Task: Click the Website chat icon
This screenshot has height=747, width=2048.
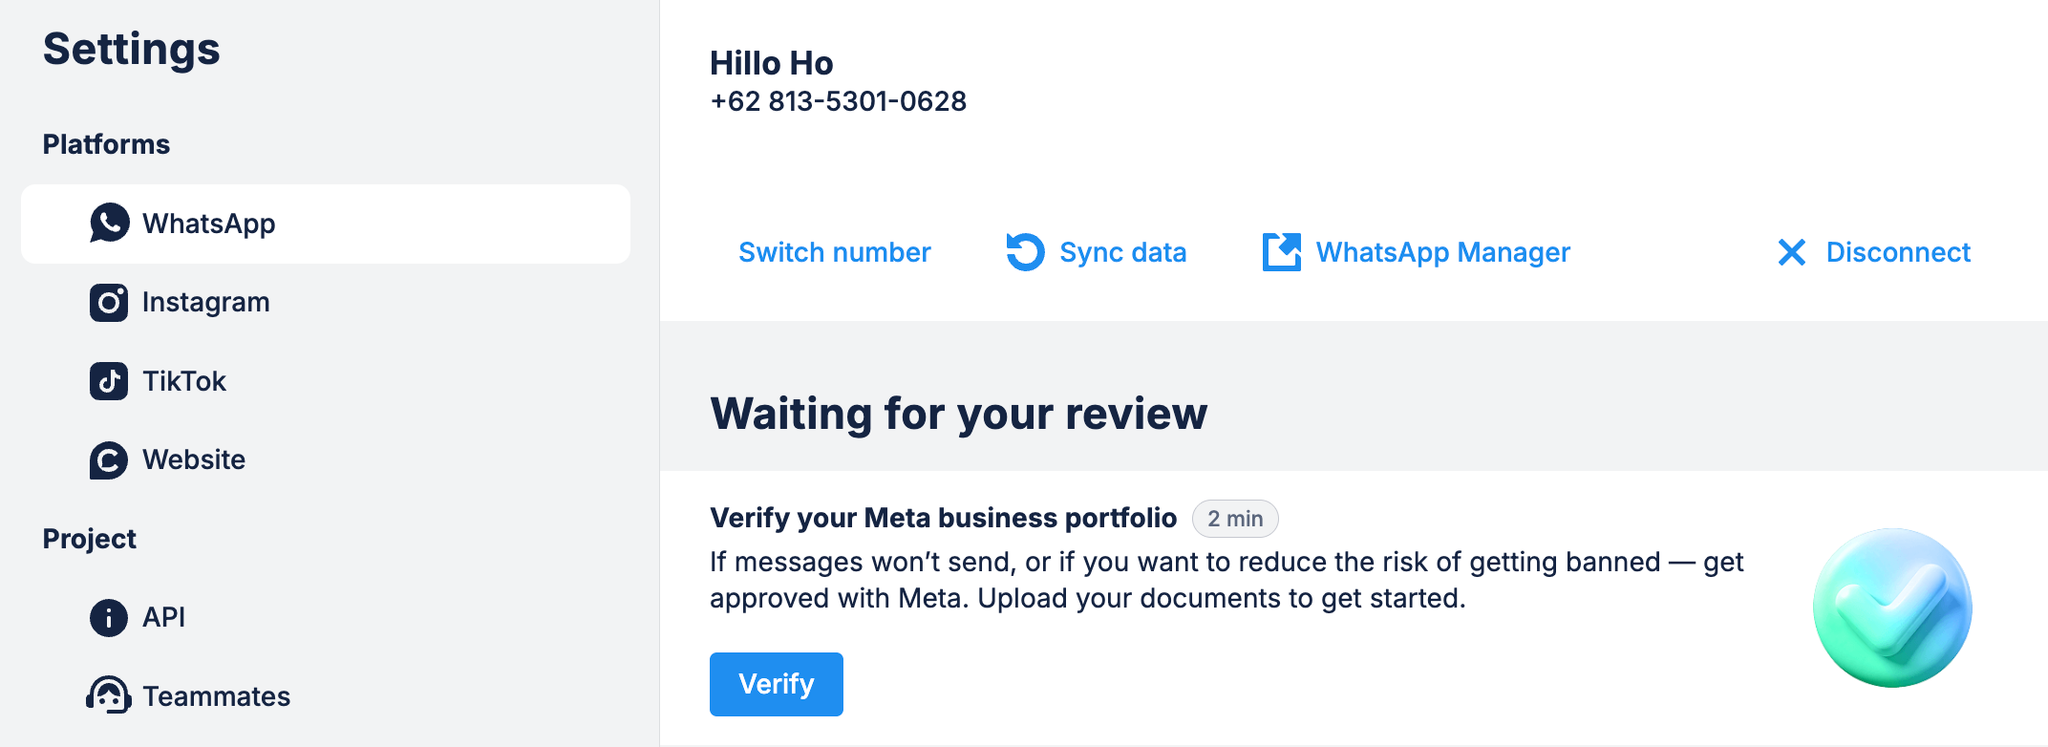Action: point(109,460)
